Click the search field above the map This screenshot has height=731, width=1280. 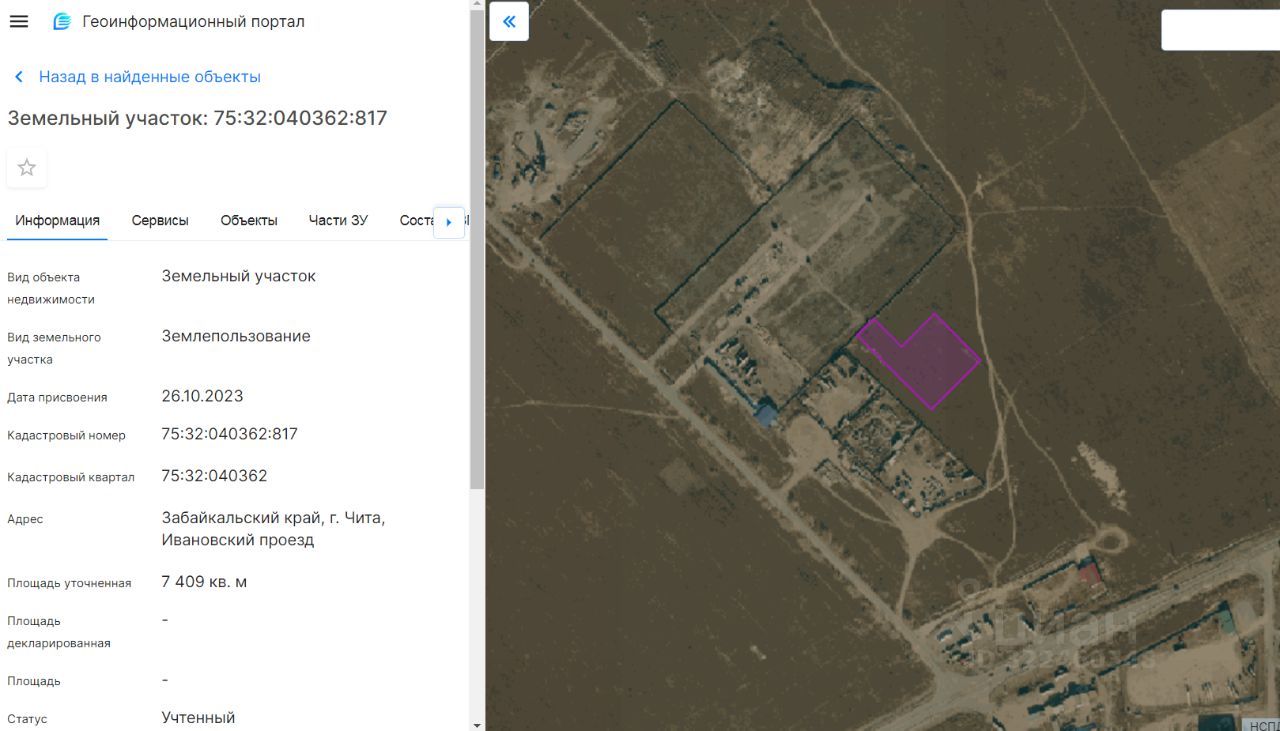[1220, 30]
